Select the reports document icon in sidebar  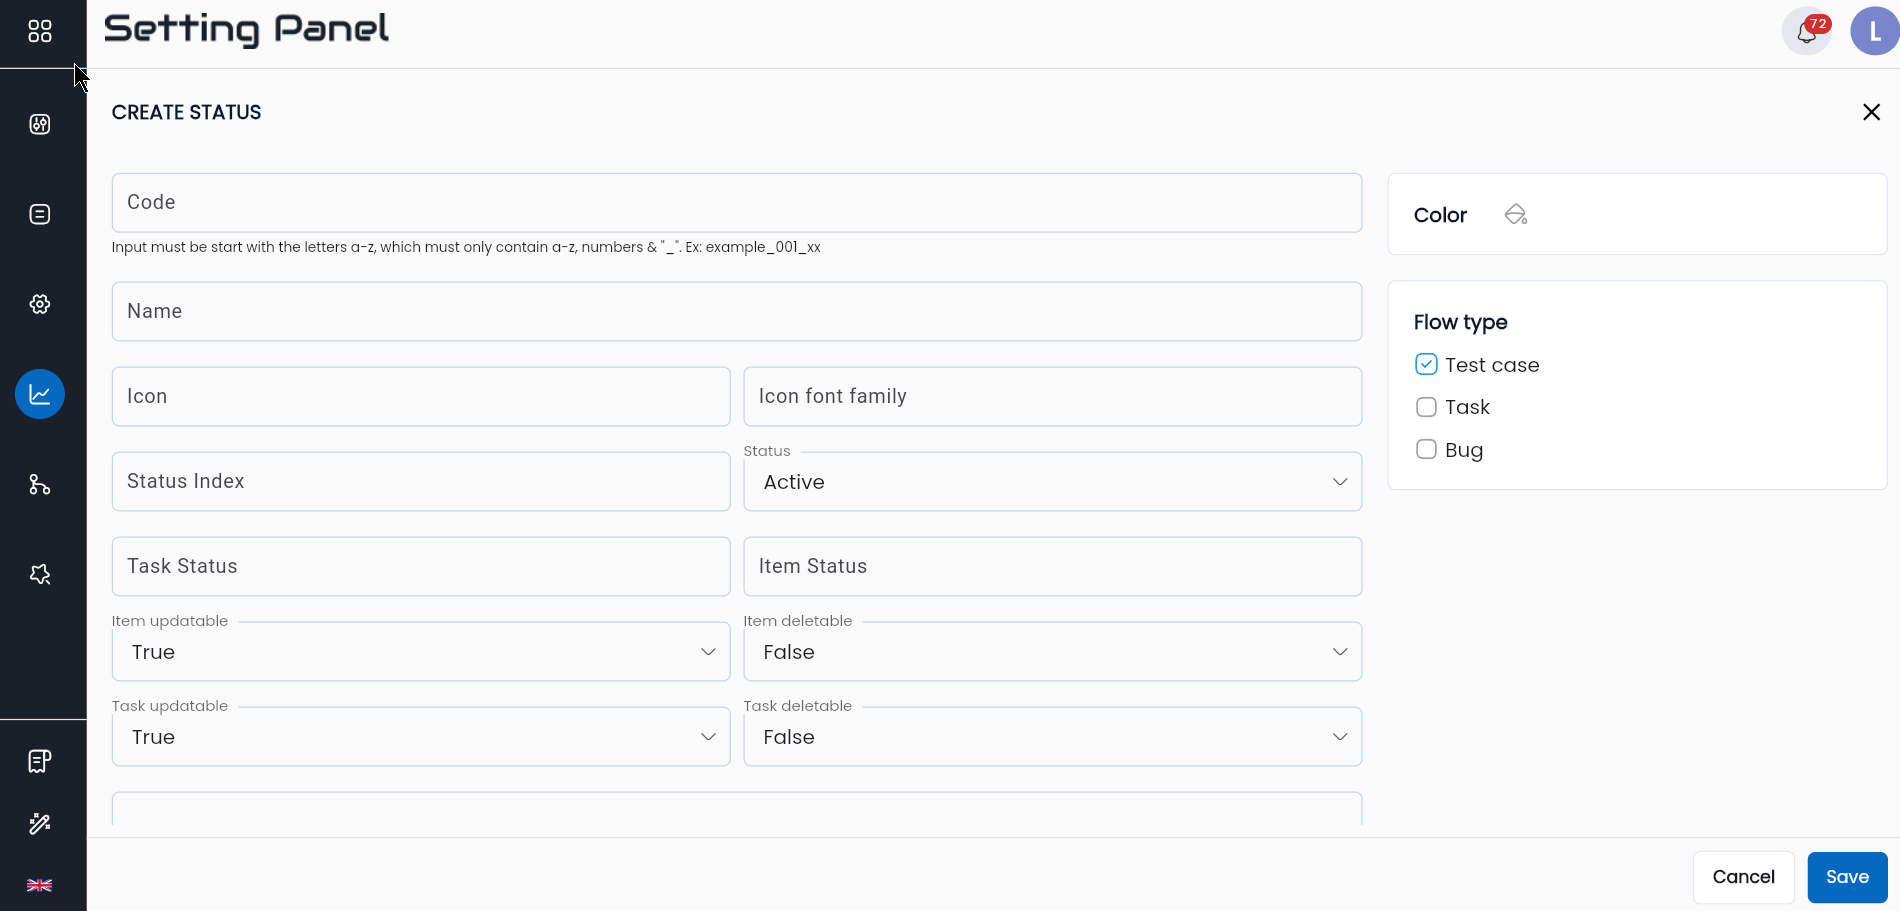[39, 213]
